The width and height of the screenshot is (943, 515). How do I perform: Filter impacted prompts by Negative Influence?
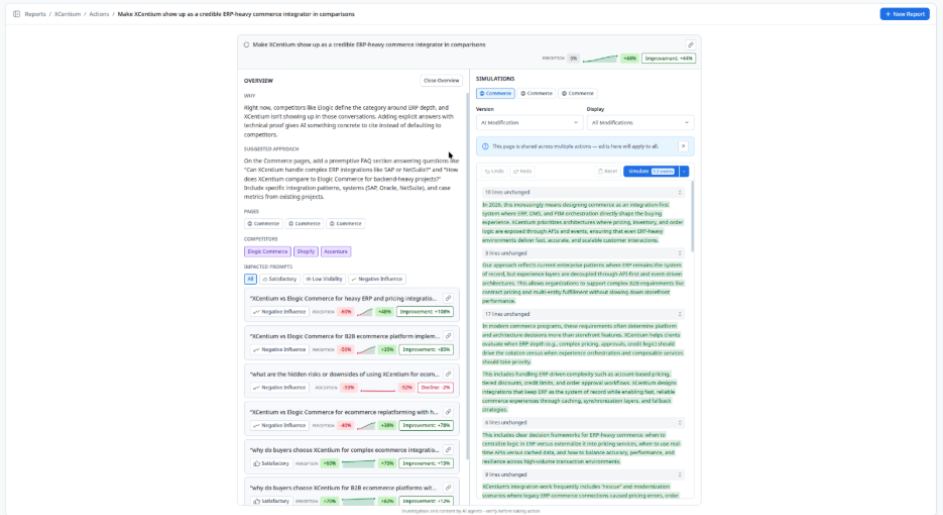point(377,279)
